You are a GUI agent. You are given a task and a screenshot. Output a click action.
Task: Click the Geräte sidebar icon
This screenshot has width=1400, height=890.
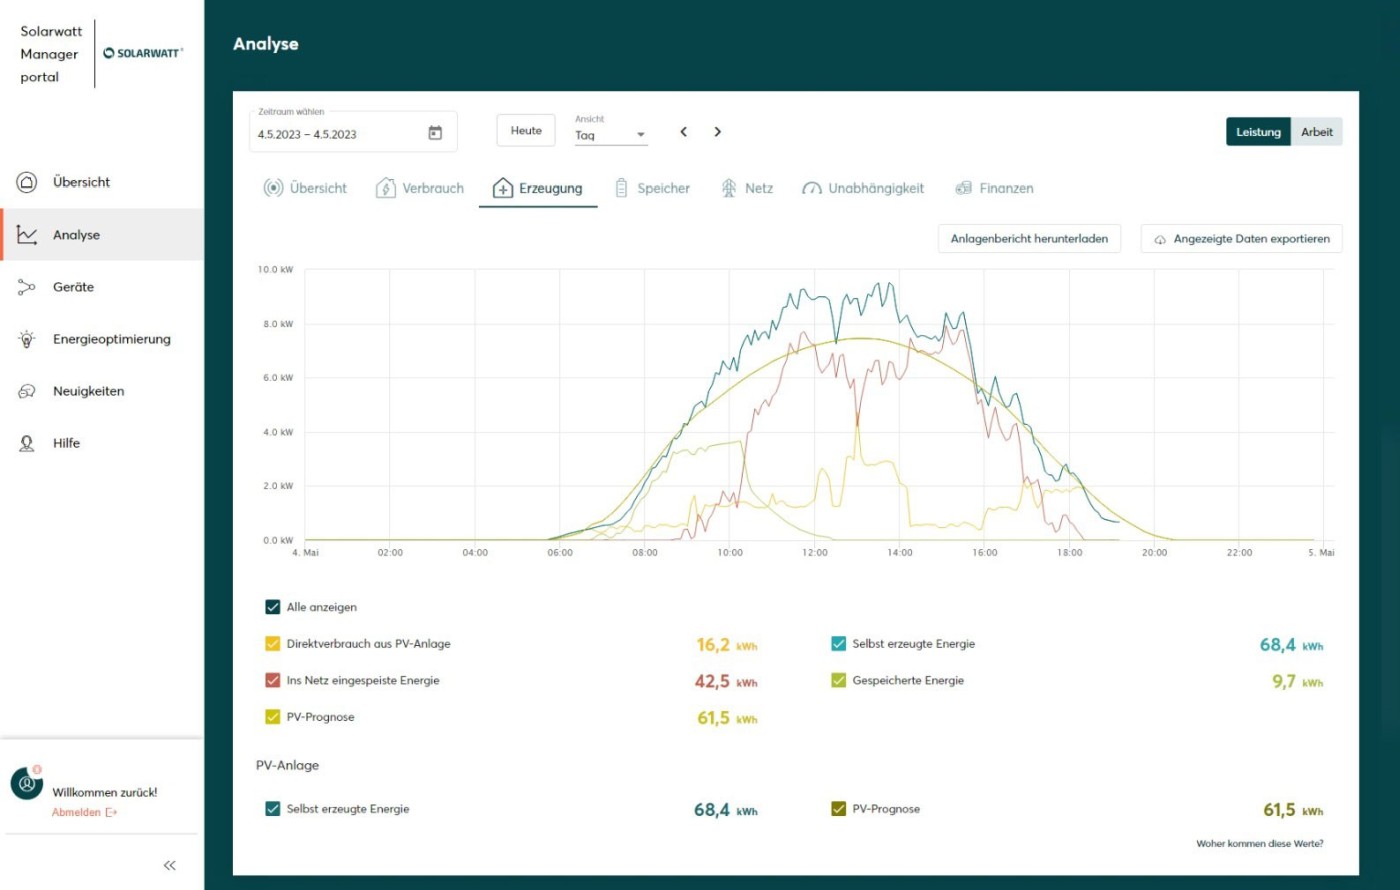pyautogui.click(x=27, y=287)
